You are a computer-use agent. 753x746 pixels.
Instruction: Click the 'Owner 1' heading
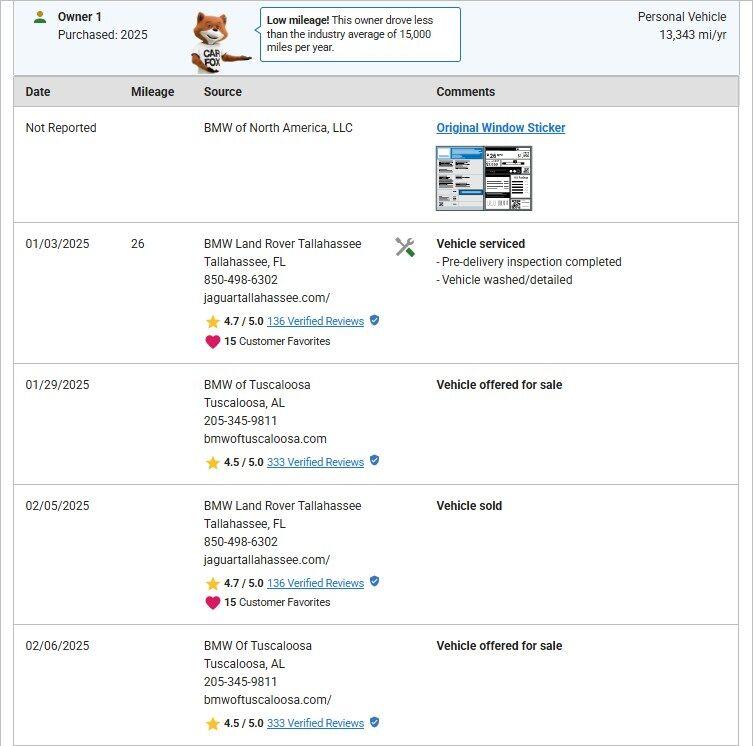(79, 17)
